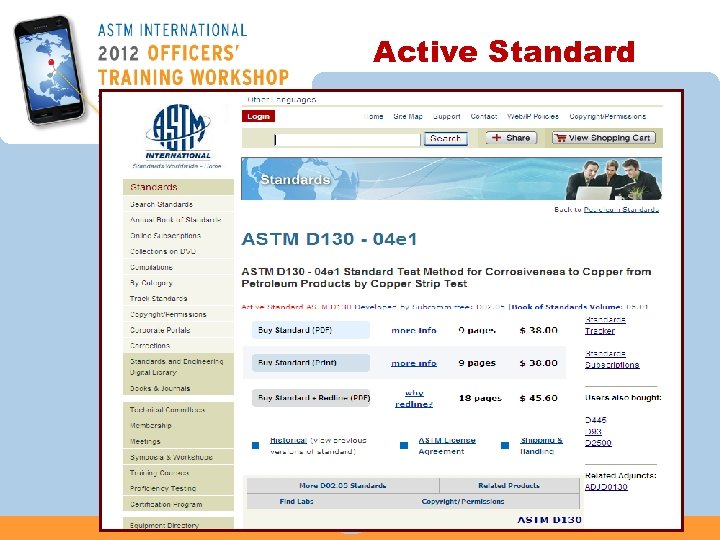Open Technical Committees sidebar item
Screen dimensions: 720x540
click(167, 410)
